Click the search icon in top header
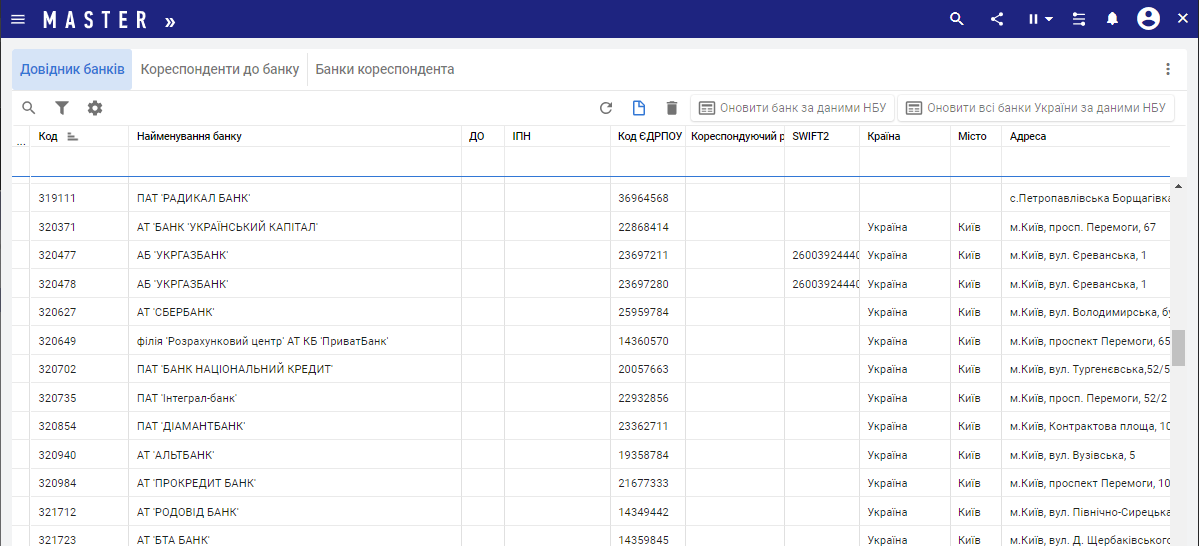 957,19
